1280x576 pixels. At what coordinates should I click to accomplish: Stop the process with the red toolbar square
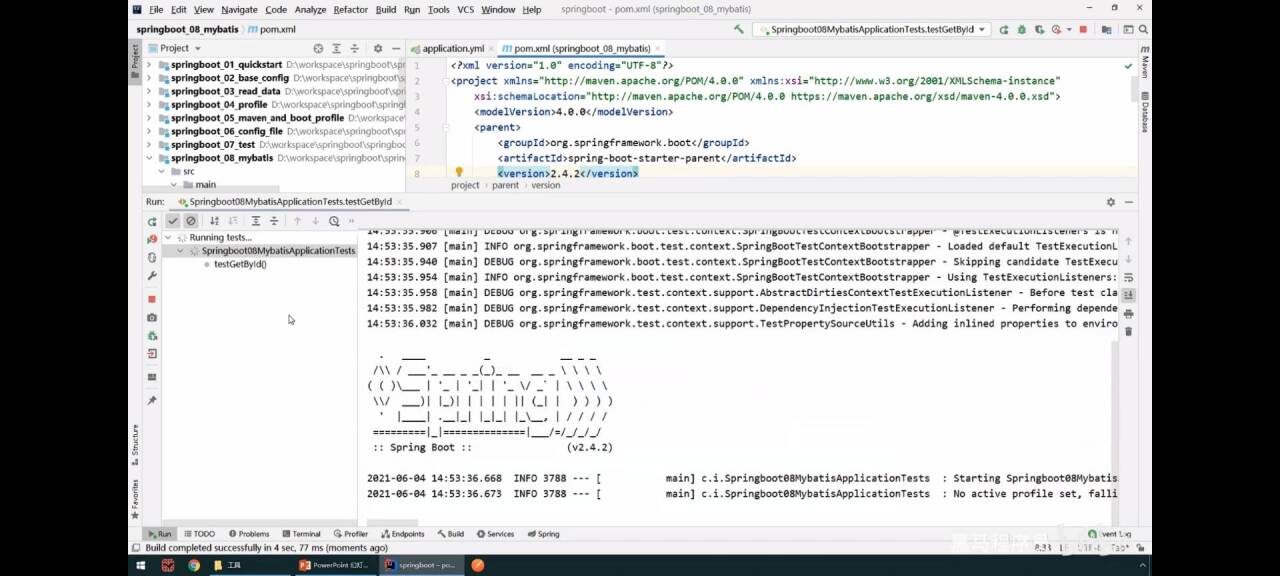[x=1083, y=29]
